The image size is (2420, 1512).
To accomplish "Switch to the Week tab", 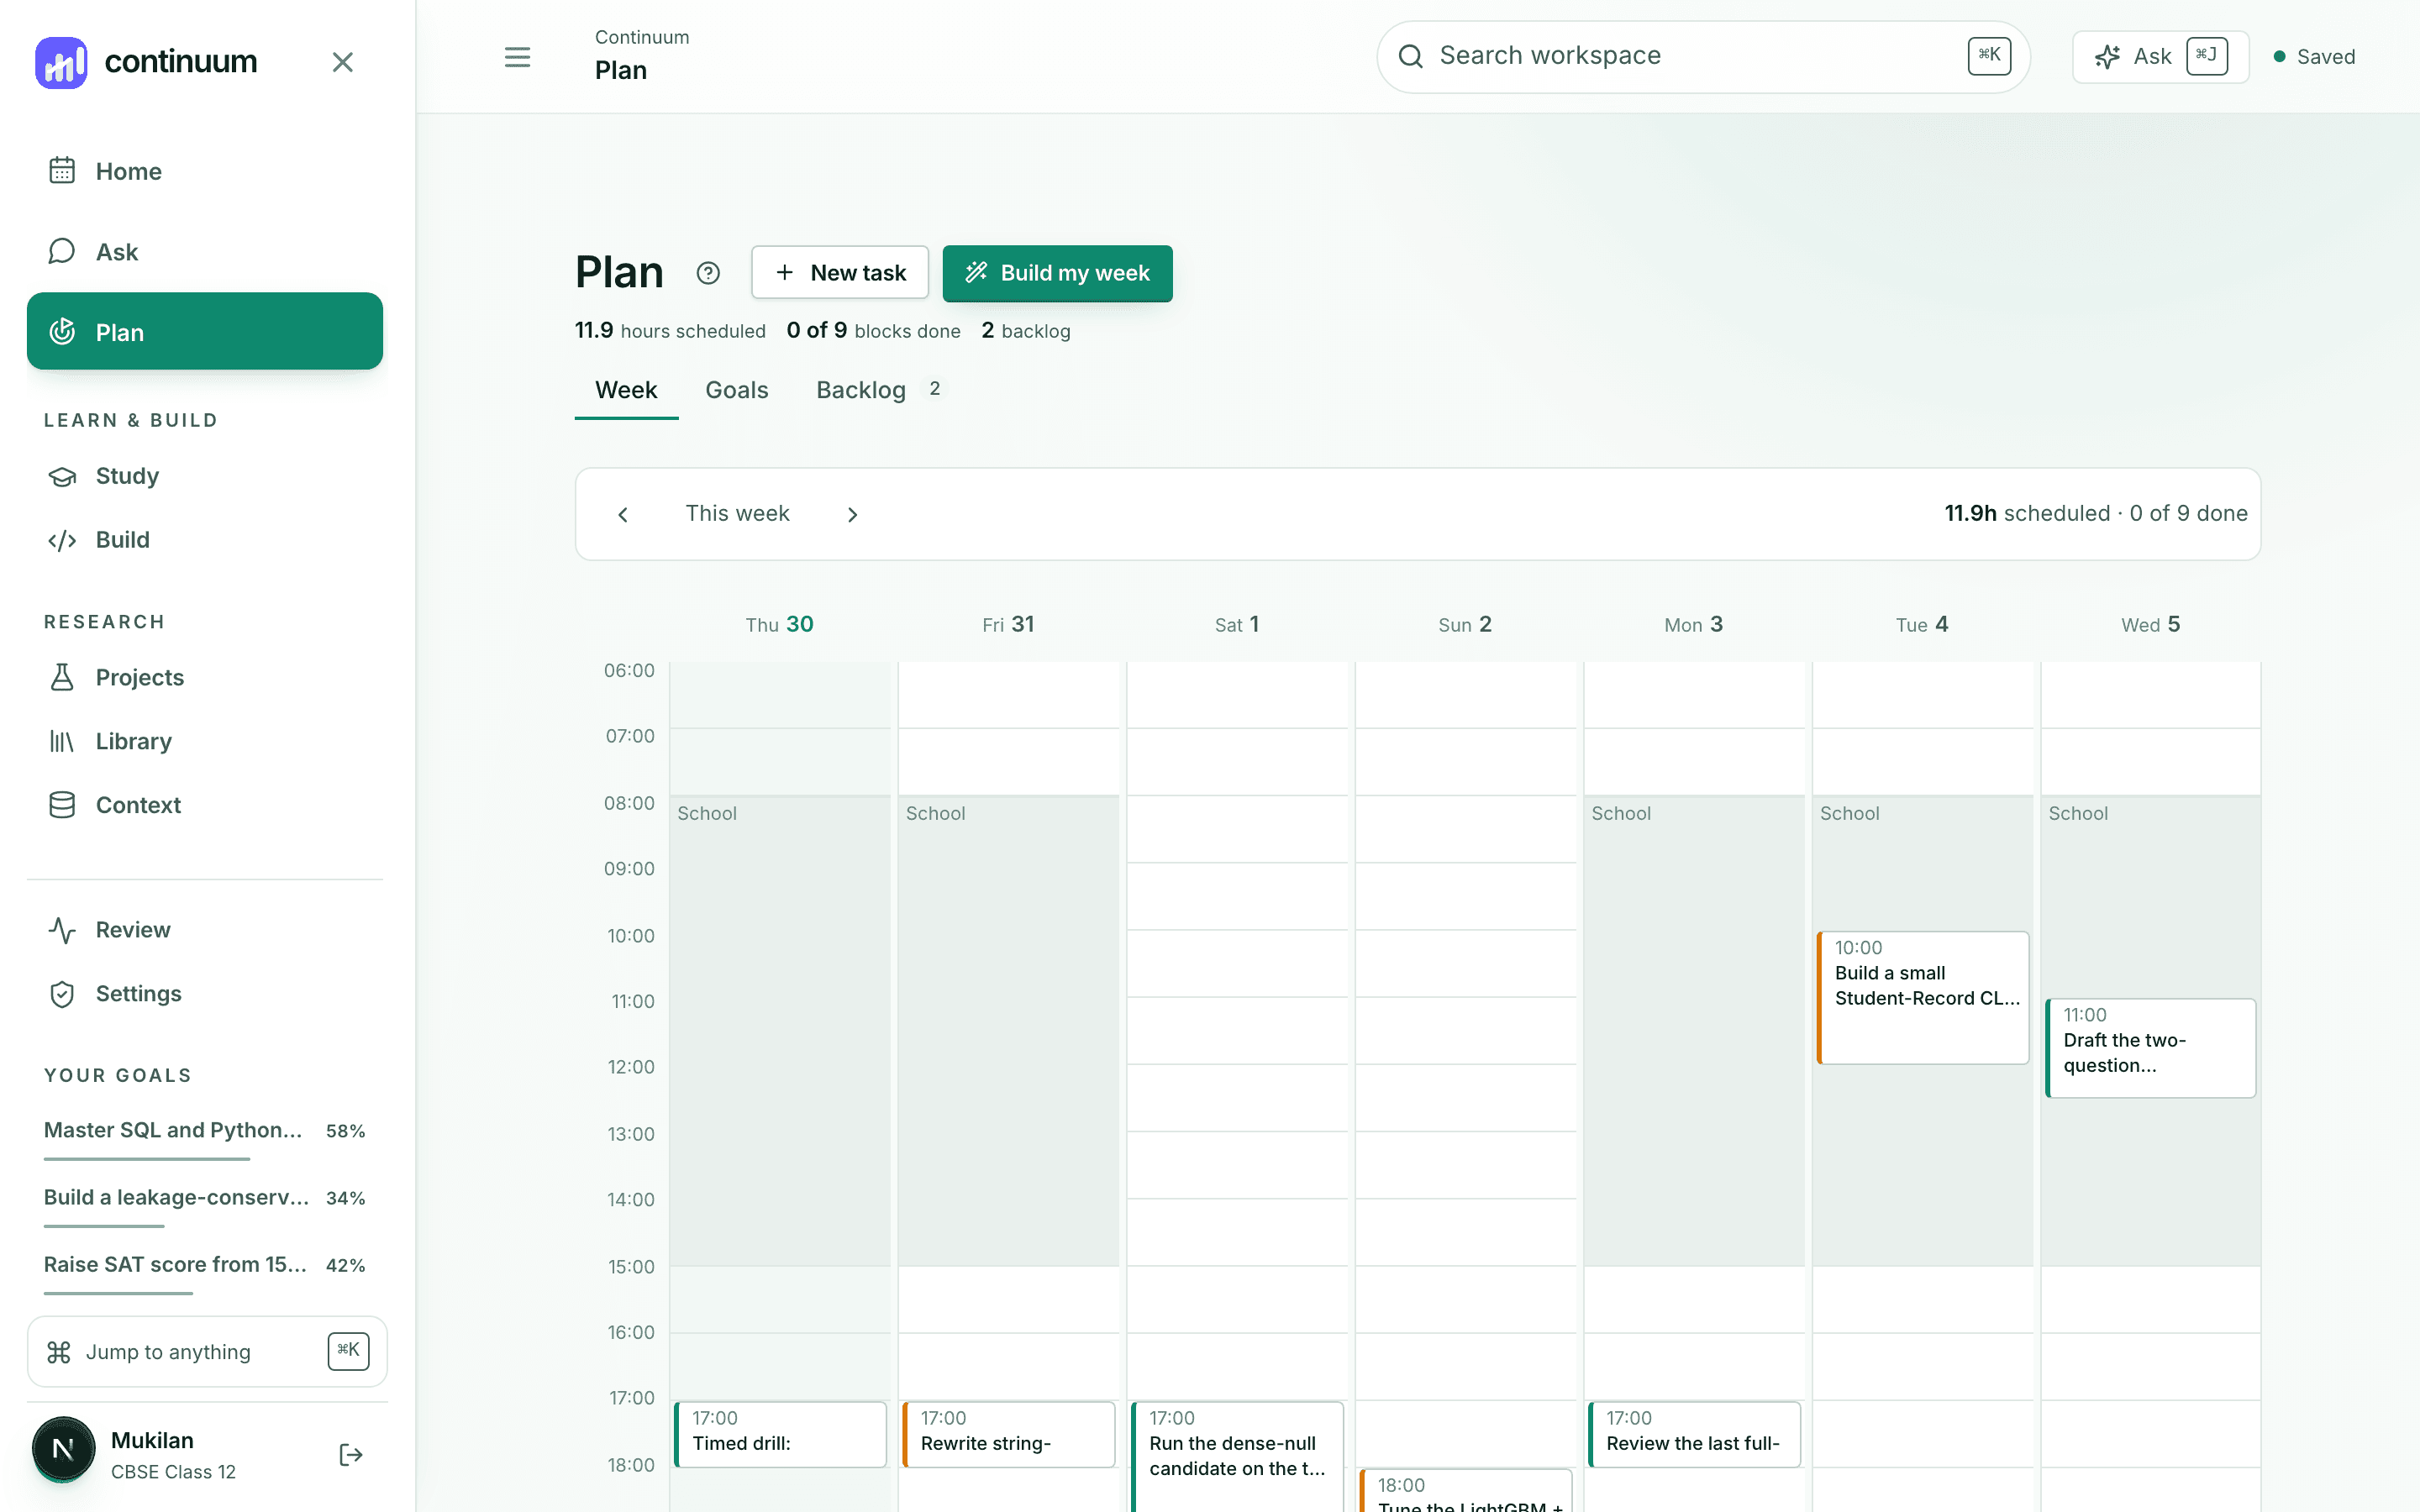I will pos(626,390).
